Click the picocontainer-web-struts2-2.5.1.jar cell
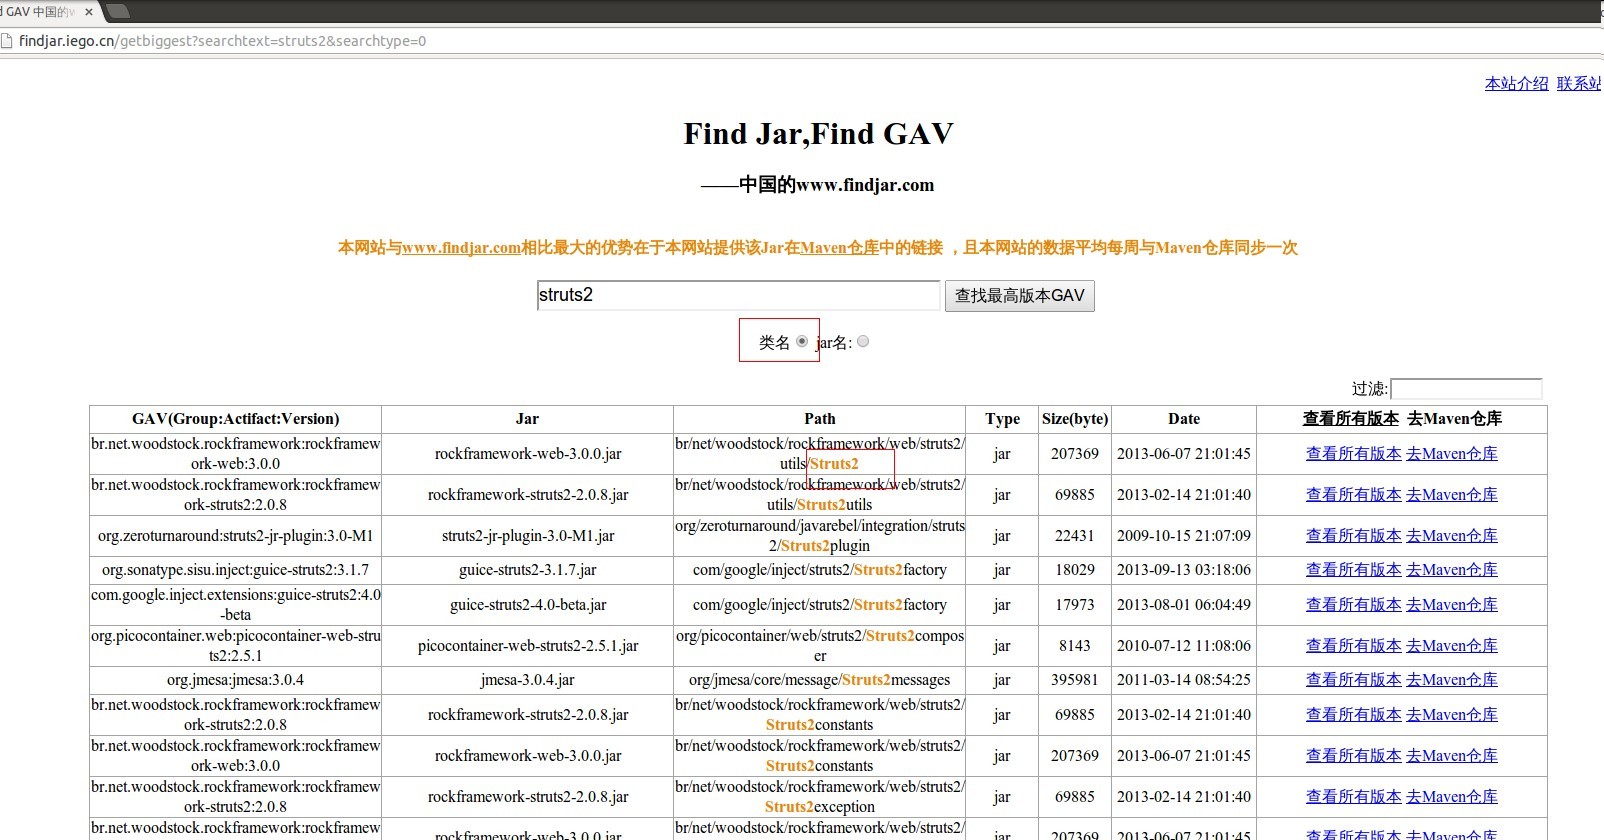The image size is (1604, 840). tap(528, 646)
